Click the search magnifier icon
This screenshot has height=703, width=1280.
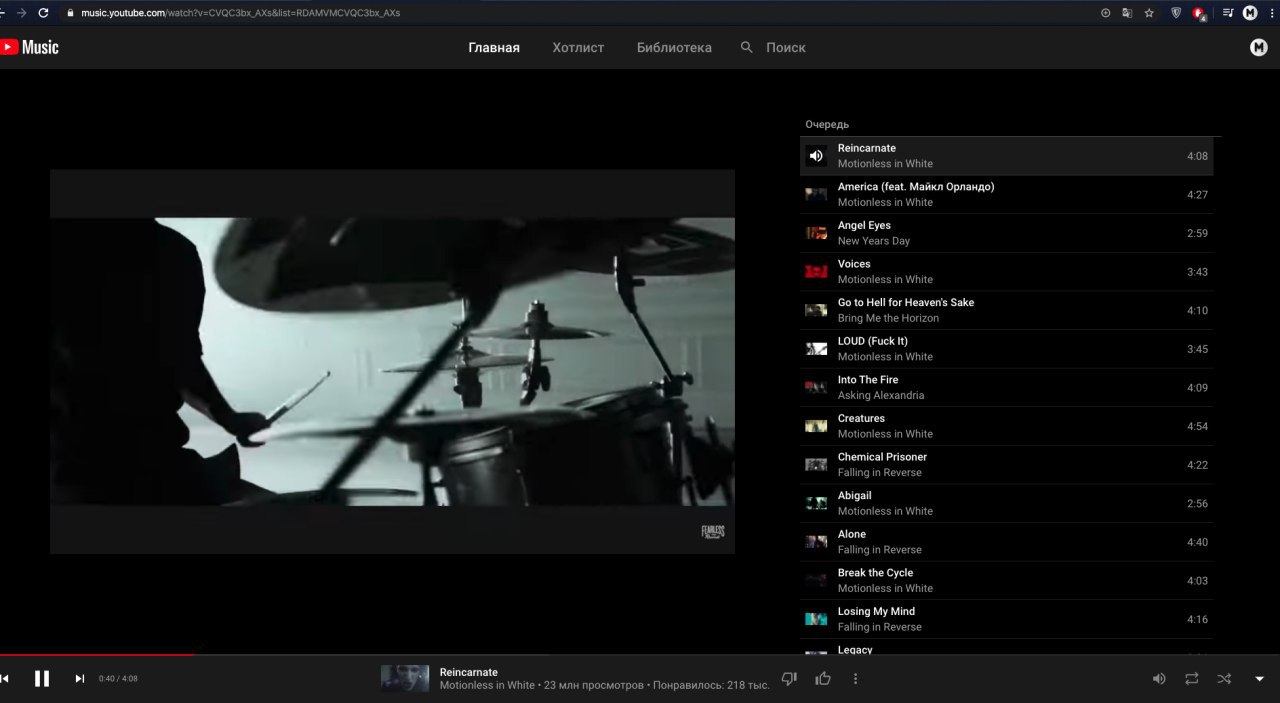[x=747, y=47]
